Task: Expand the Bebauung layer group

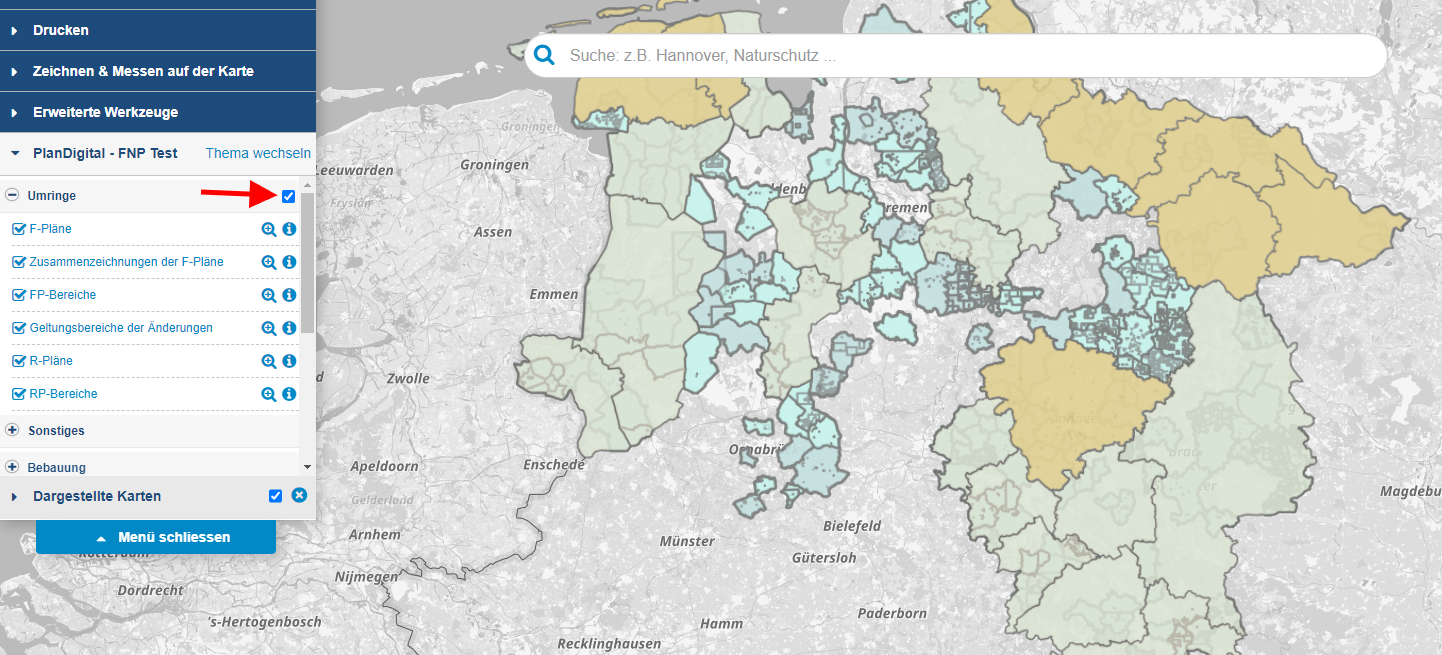Action: (x=12, y=467)
